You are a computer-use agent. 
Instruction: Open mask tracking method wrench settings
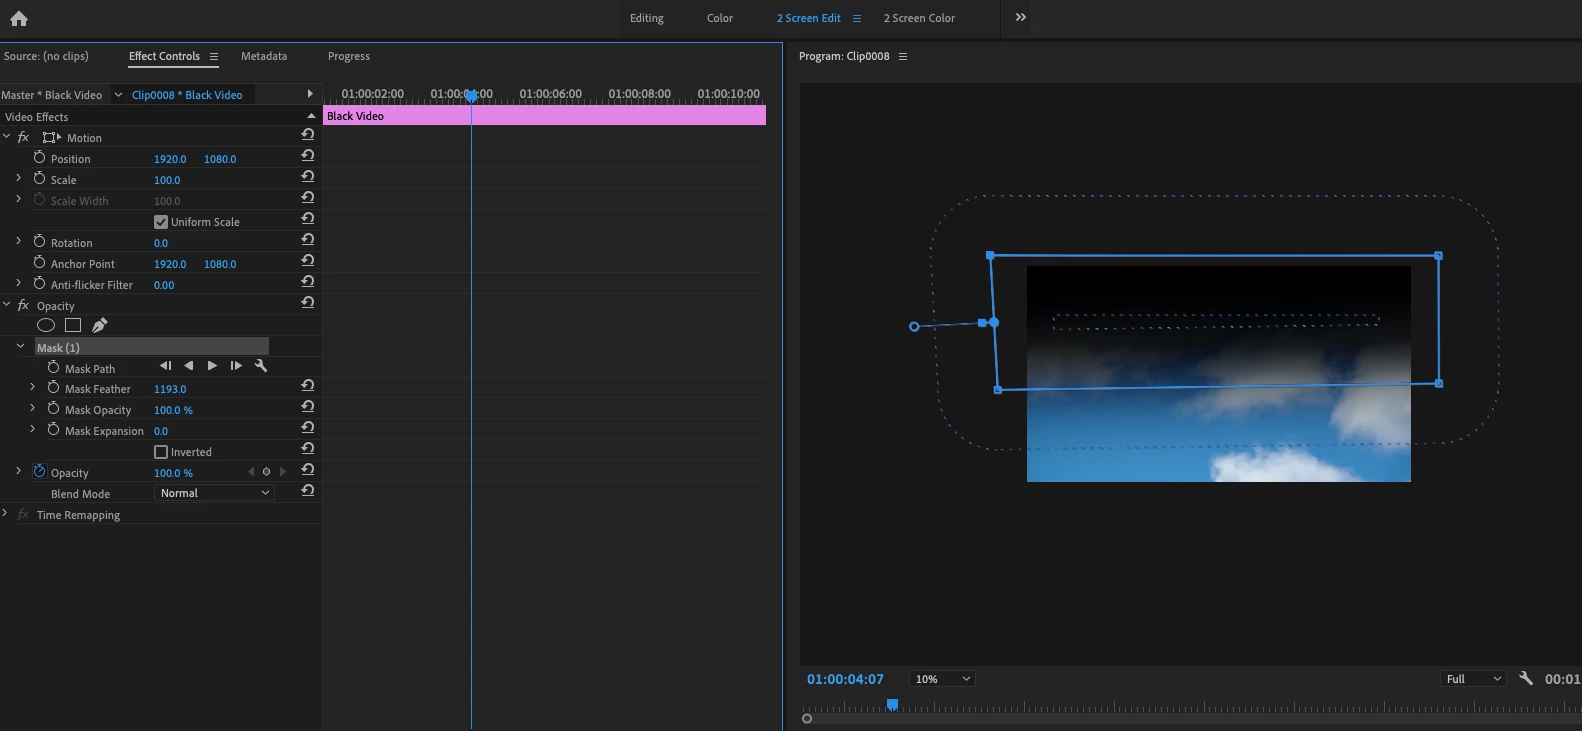pos(261,366)
